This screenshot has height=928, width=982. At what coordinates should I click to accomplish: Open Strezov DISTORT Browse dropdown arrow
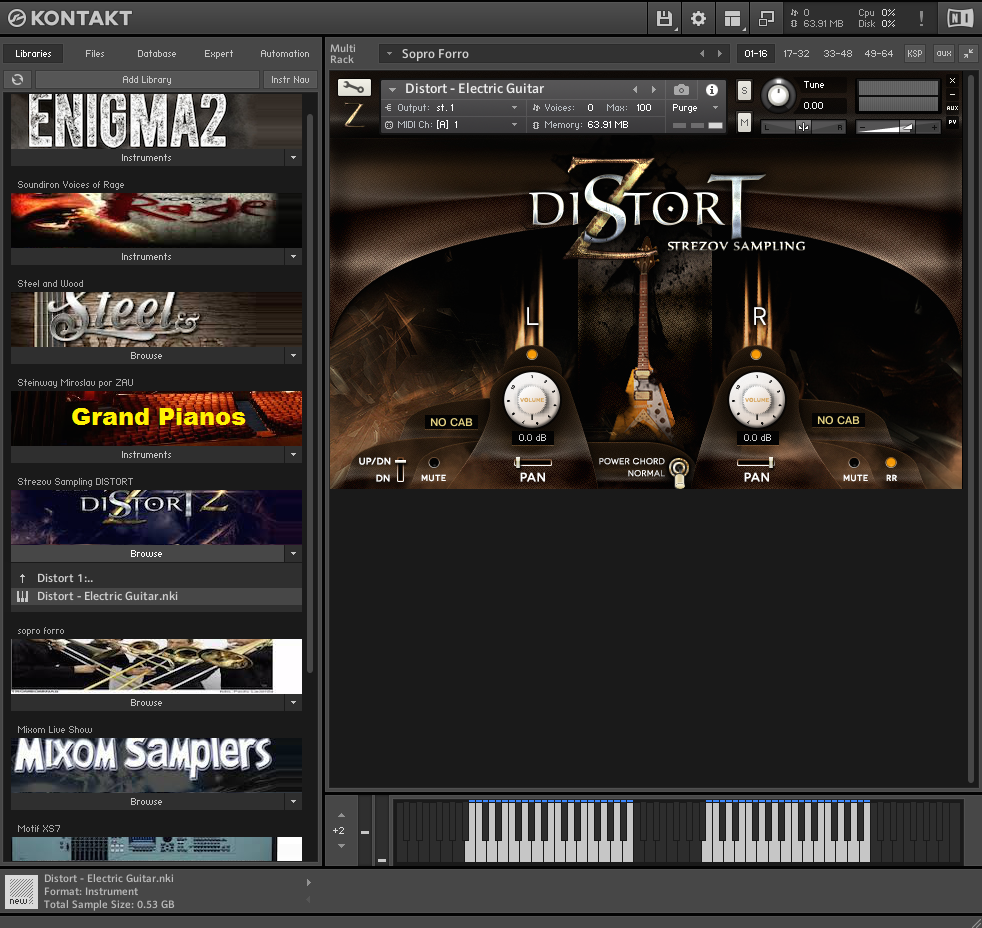[x=293, y=554]
